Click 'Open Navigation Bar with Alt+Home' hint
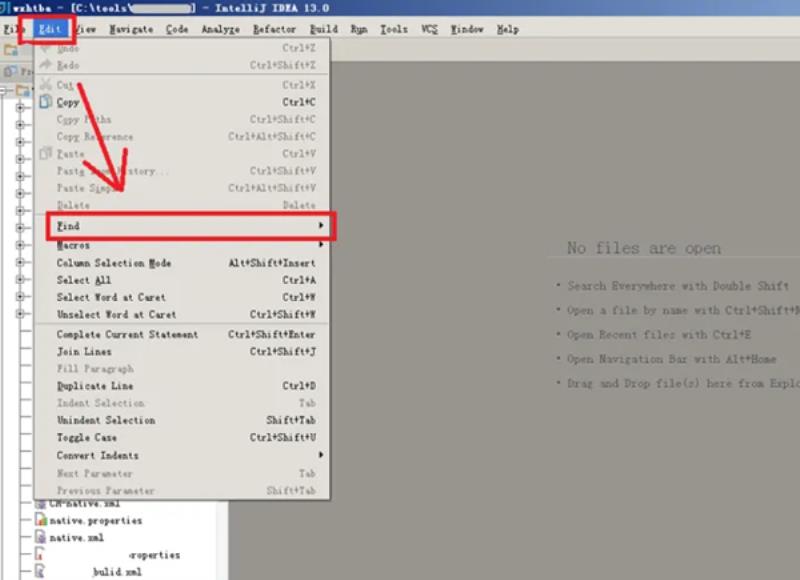This screenshot has height=580, width=800. coord(671,359)
